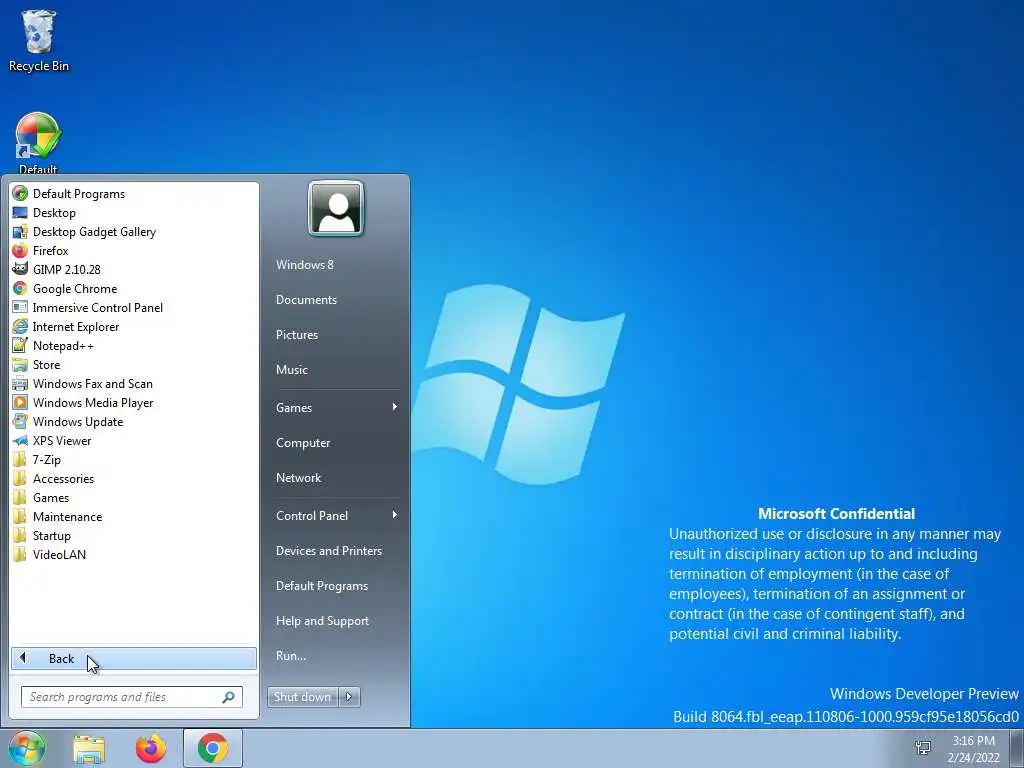Click the network tray icon

(x=923, y=748)
